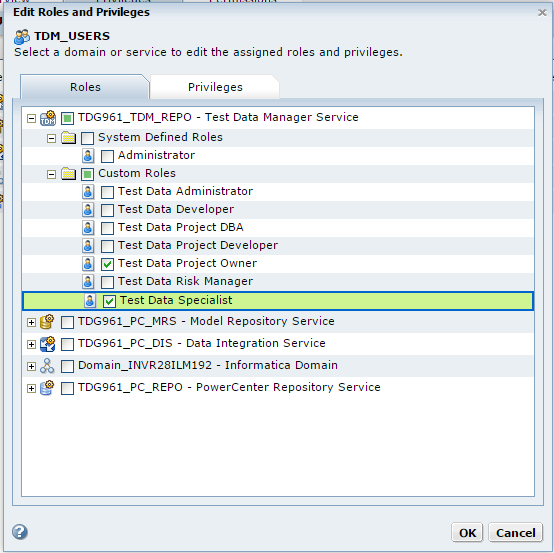This screenshot has height=553, width=554.
Task: Check the Test Data Project DBA checkbox
Action: point(107,228)
